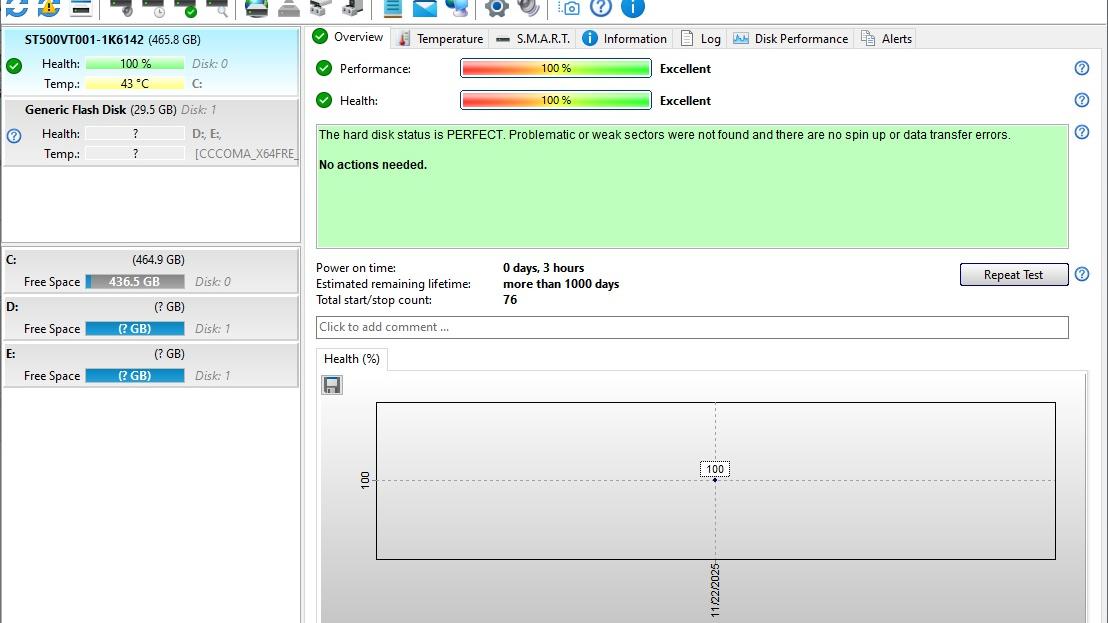The image size is (1108, 623).
Task: Click the speaker sound toolbar icon
Action: click(528, 8)
